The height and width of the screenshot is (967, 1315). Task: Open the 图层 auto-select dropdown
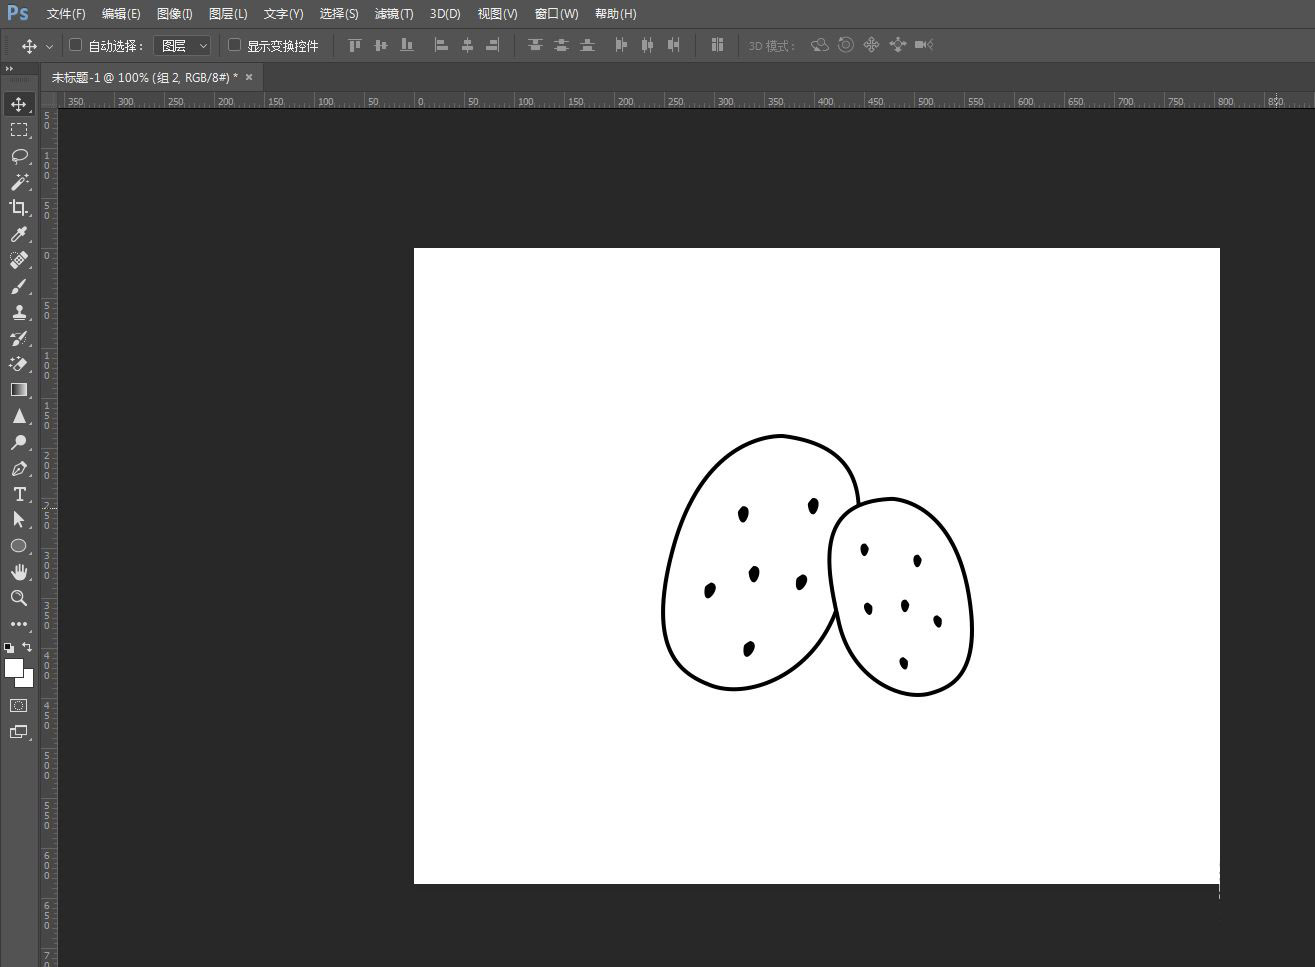(x=182, y=45)
